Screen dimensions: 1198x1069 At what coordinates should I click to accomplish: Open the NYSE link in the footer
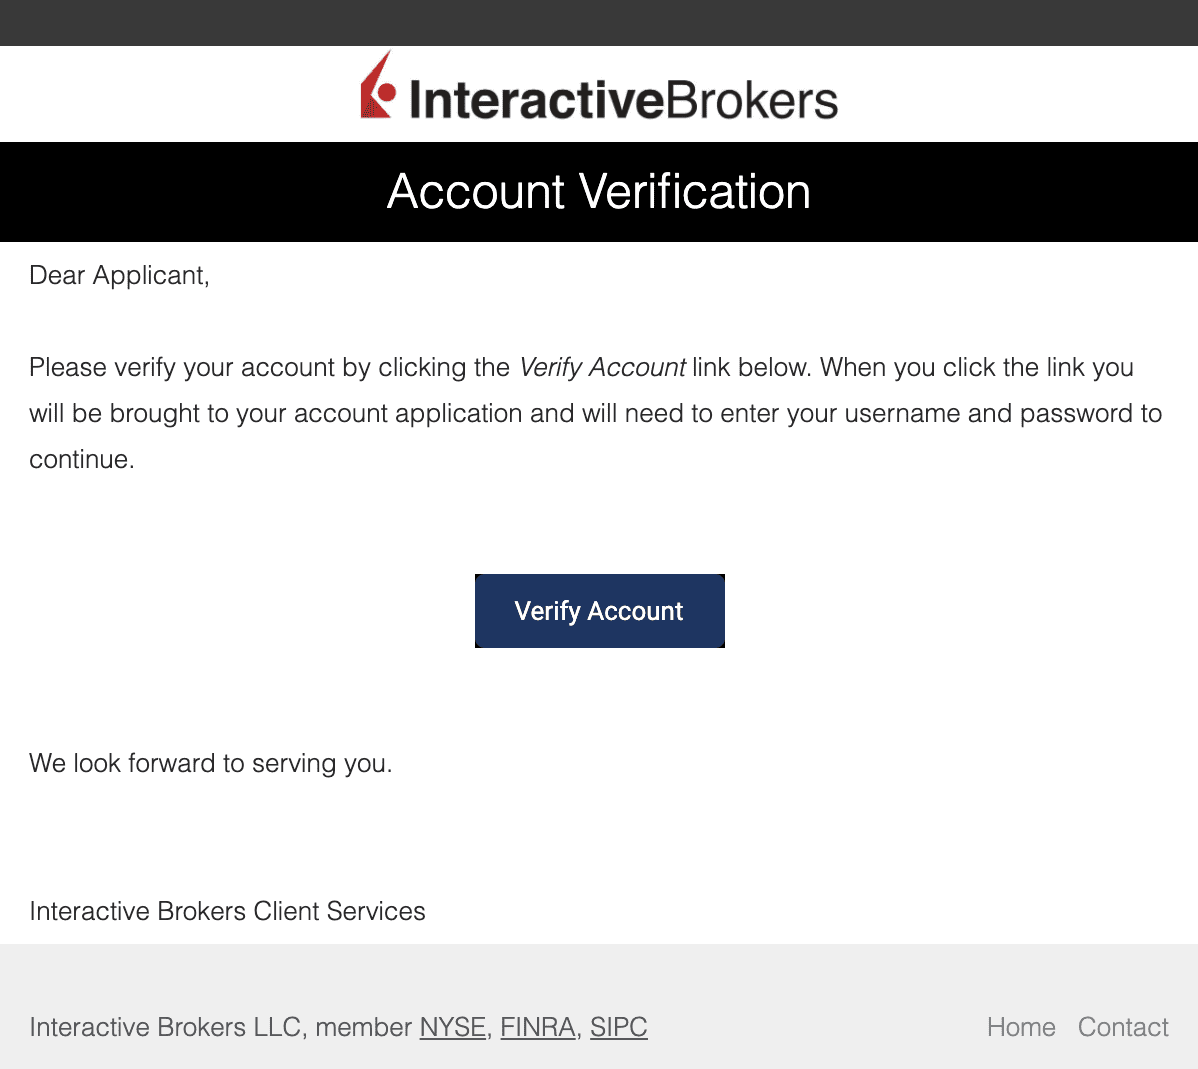pyautogui.click(x=452, y=1027)
